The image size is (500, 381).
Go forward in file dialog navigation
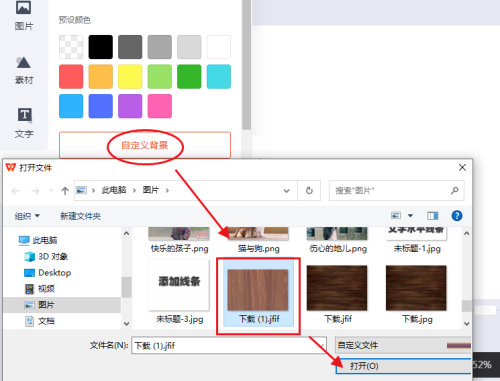[x=35, y=191]
